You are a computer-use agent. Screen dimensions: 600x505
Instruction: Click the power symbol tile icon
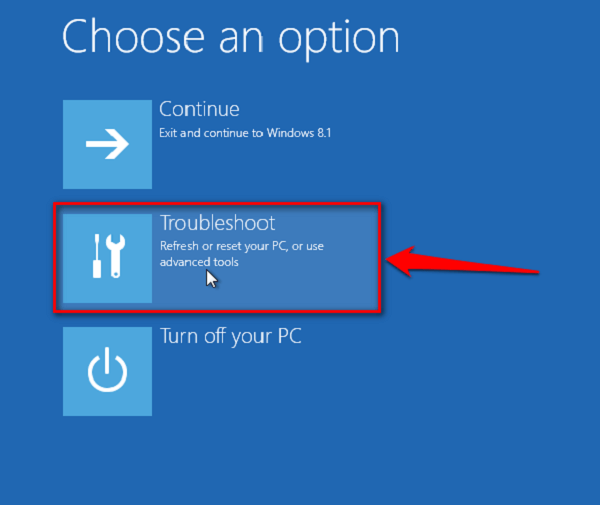[x=107, y=371]
